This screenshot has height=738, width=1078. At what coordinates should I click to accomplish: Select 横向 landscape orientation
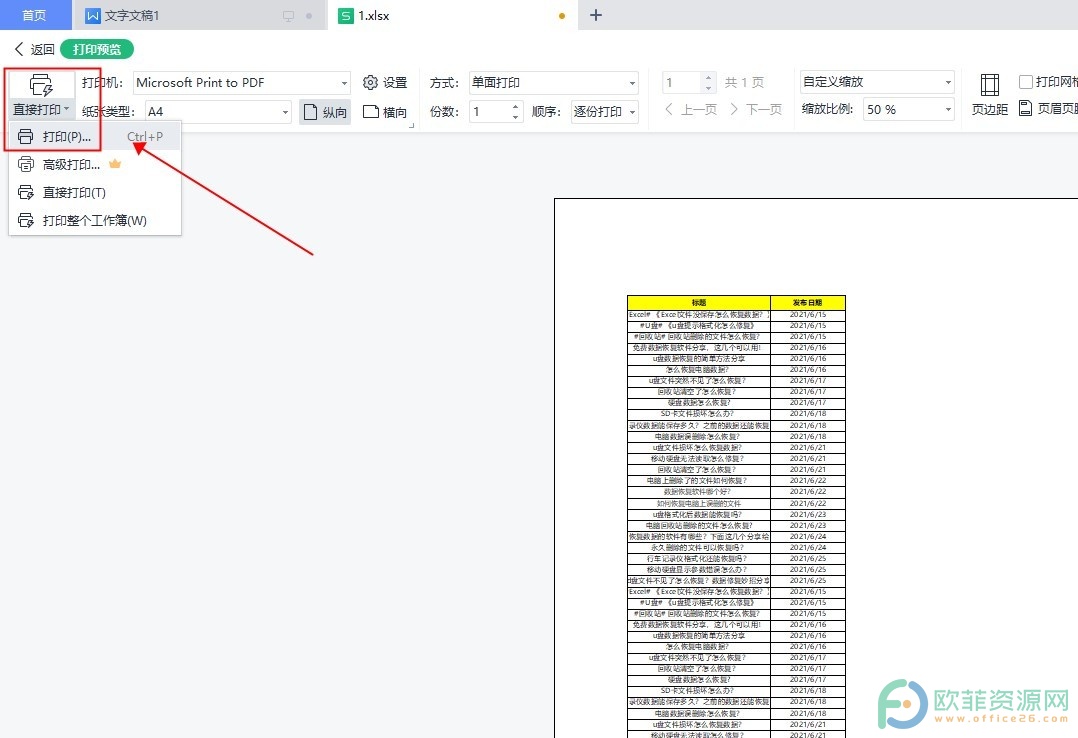point(385,111)
